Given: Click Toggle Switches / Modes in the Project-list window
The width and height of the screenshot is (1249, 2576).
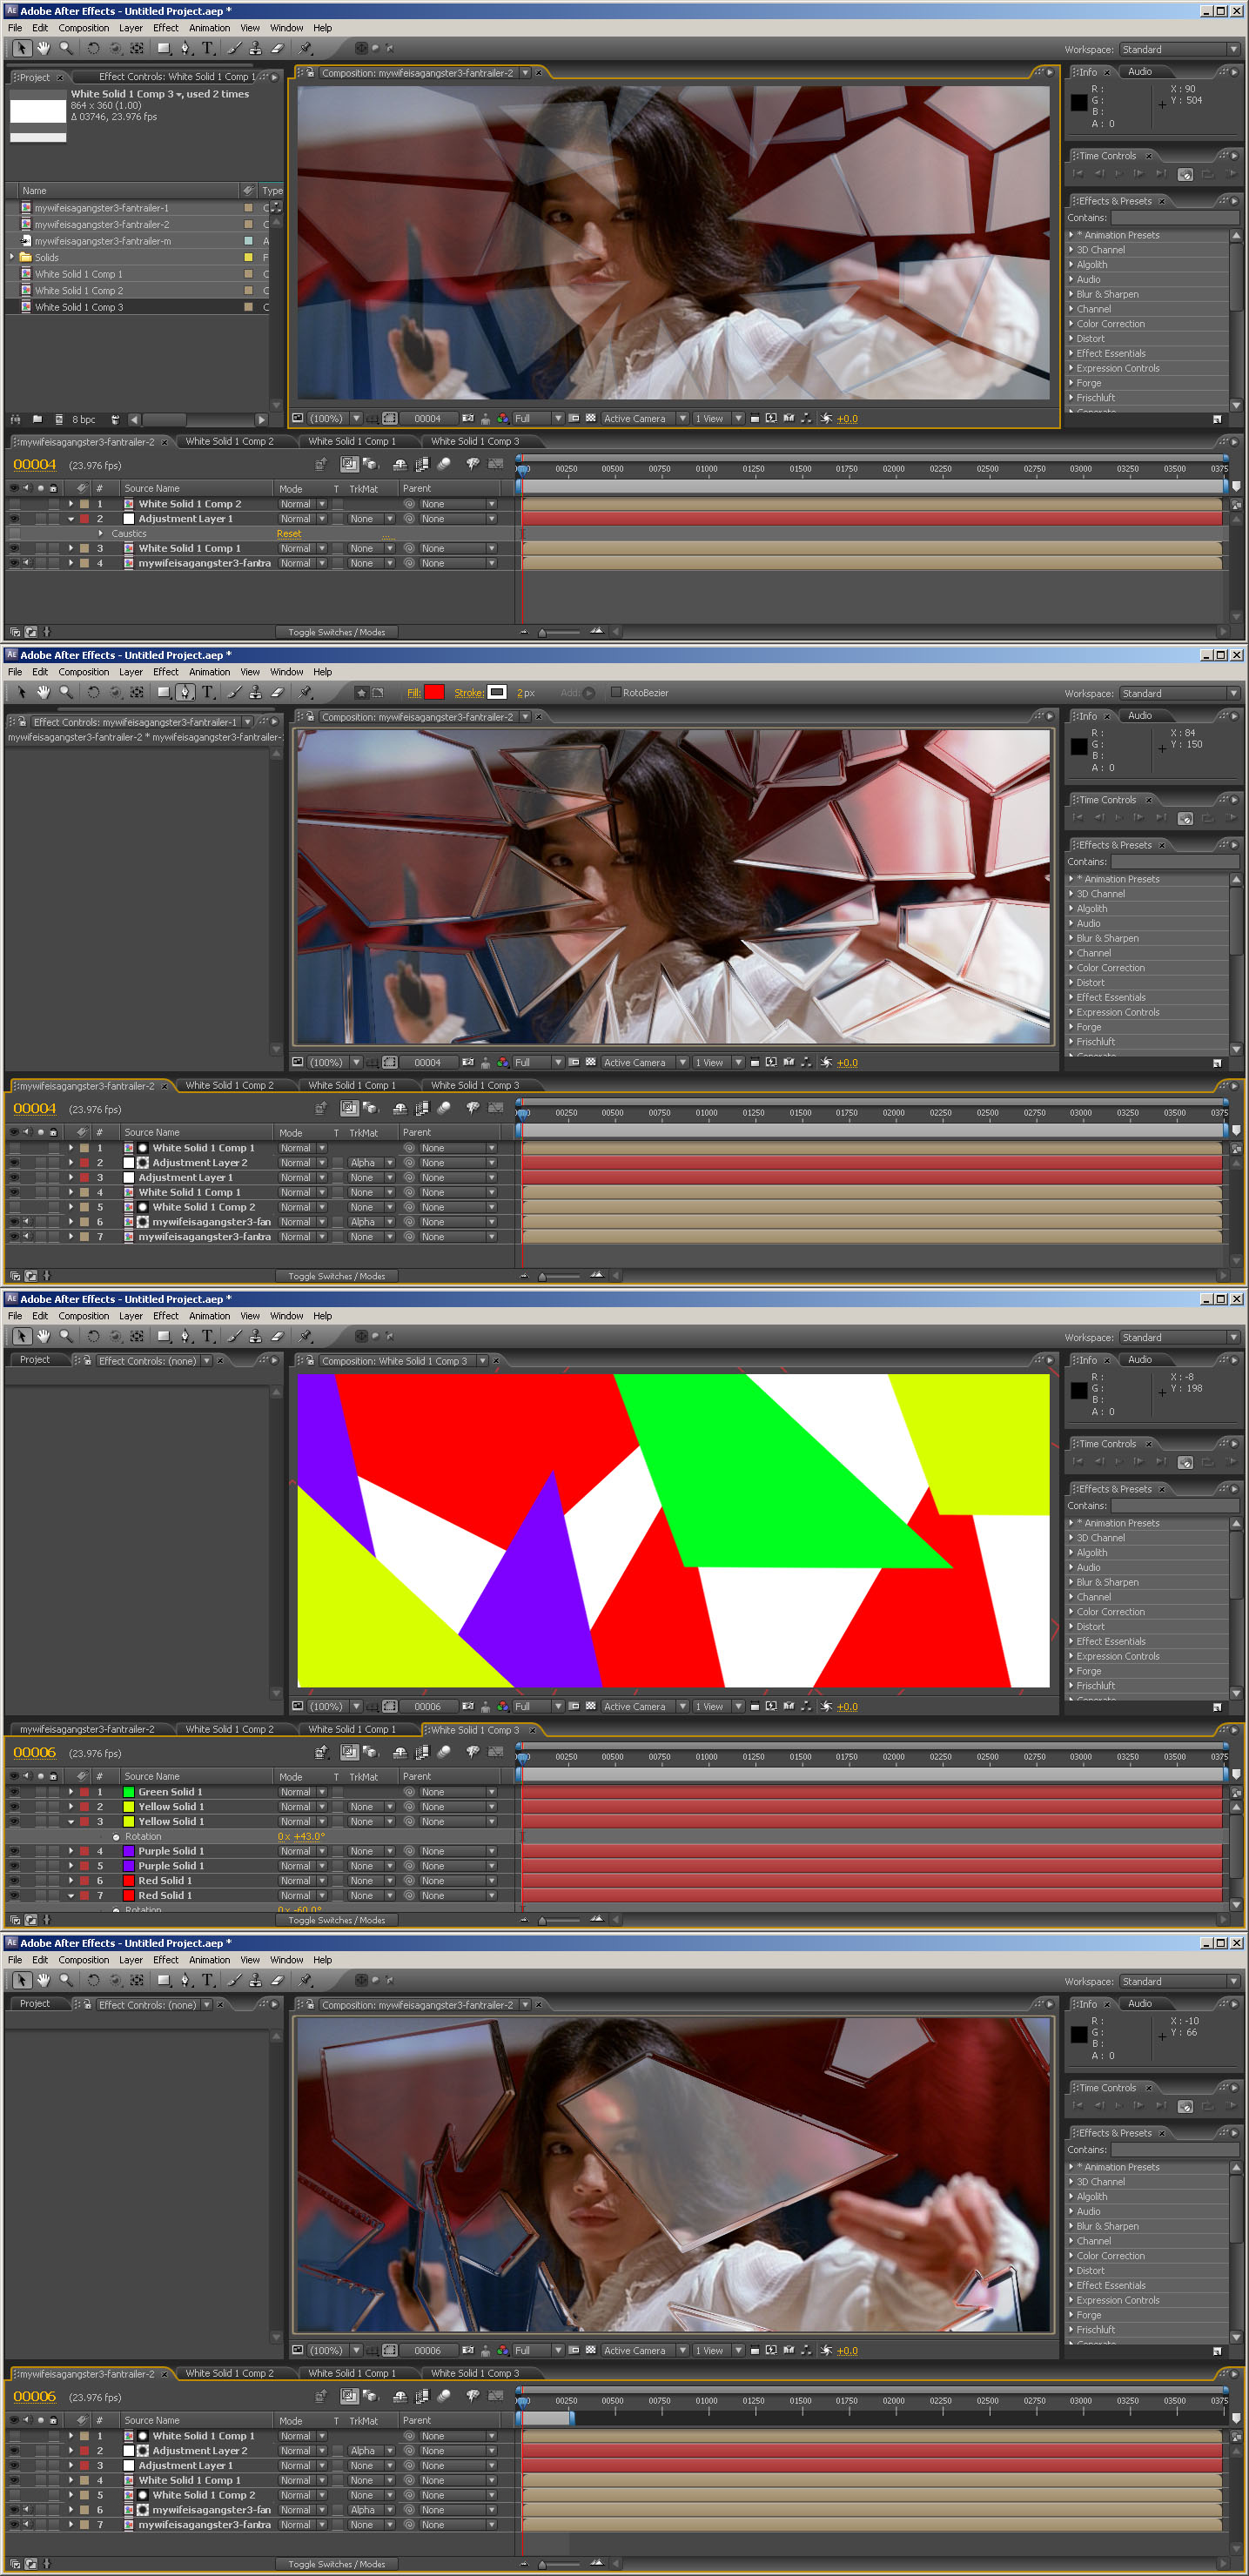Looking at the screenshot, I should (x=336, y=632).
